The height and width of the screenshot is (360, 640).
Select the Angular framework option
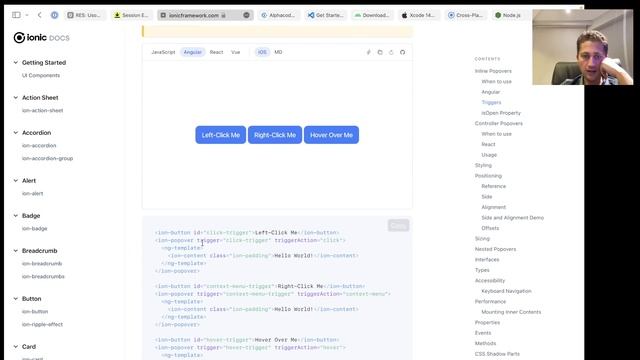(x=193, y=52)
